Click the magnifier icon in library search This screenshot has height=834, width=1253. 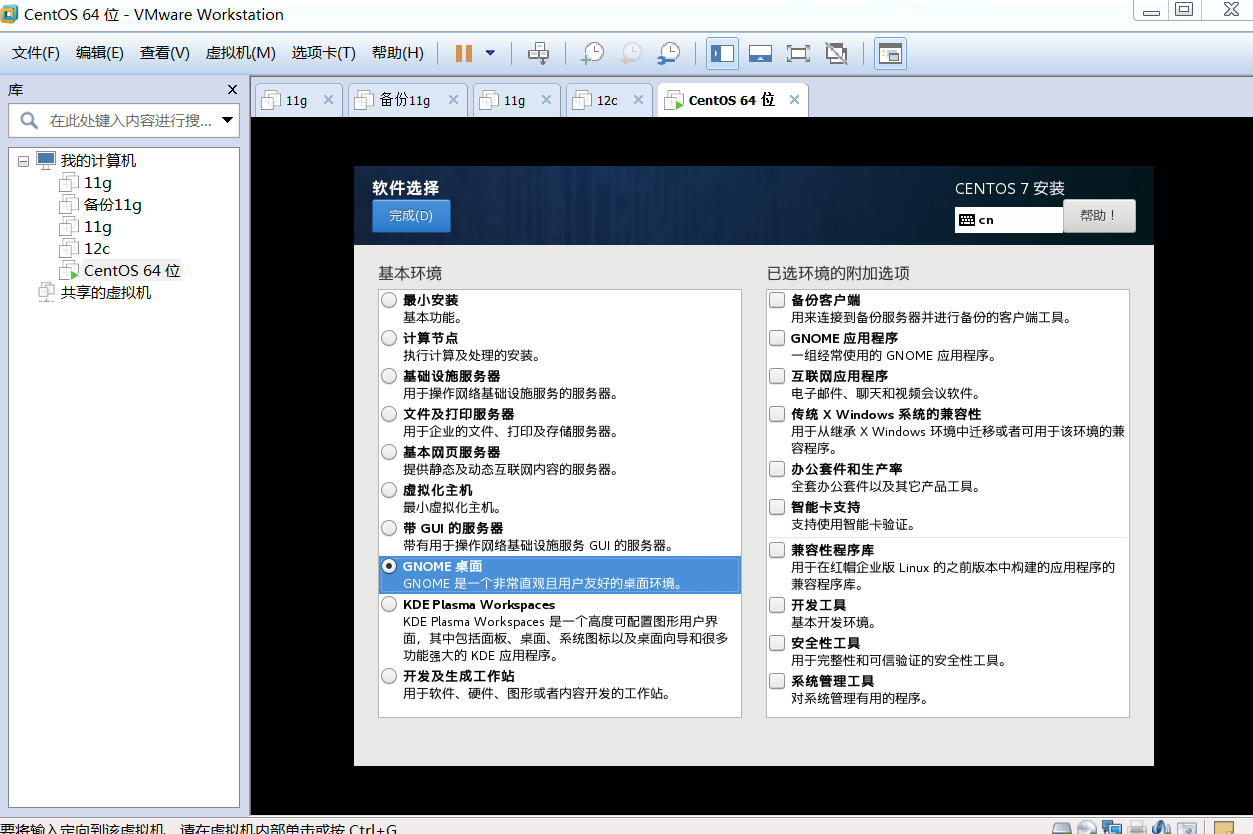pyautogui.click(x=29, y=121)
